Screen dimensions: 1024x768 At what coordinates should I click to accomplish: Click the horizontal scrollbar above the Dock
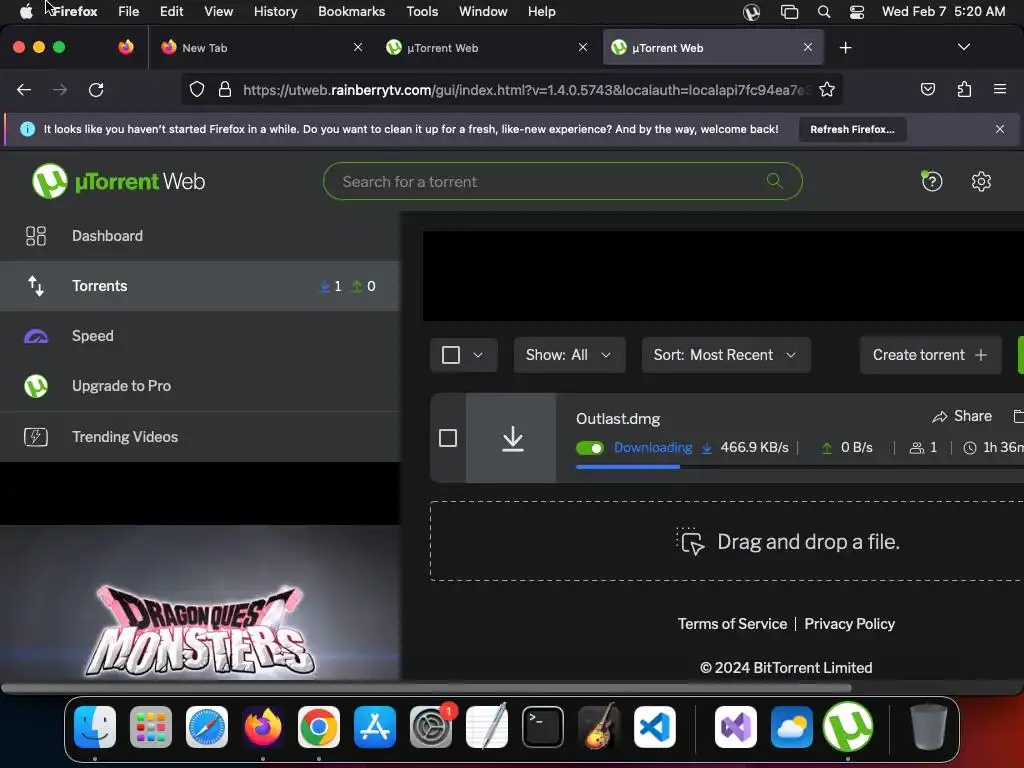pyautogui.click(x=426, y=688)
